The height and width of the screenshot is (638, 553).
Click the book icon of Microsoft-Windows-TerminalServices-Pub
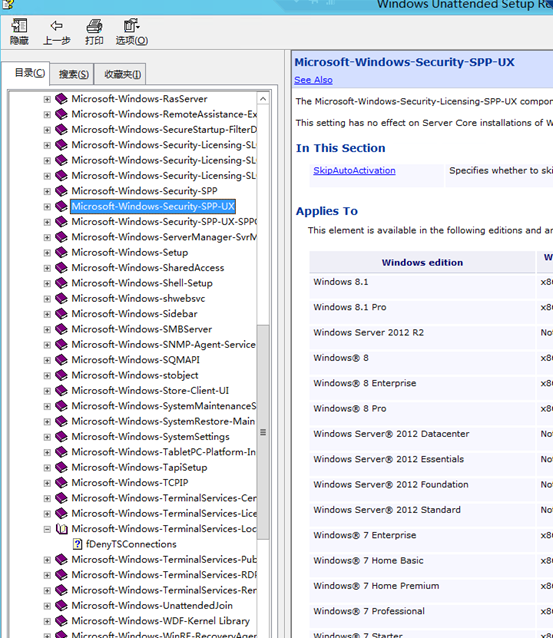pyautogui.click(x=61, y=559)
